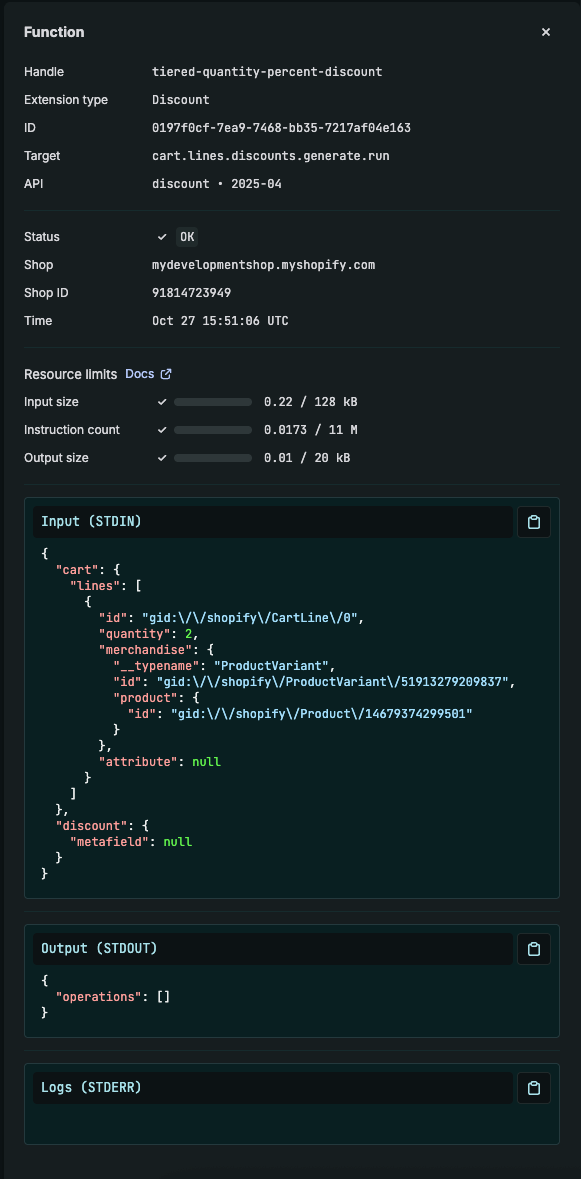The image size is (581, 1179).
Task: Click the Product gid 14679374299501
Action: point(321,714)
